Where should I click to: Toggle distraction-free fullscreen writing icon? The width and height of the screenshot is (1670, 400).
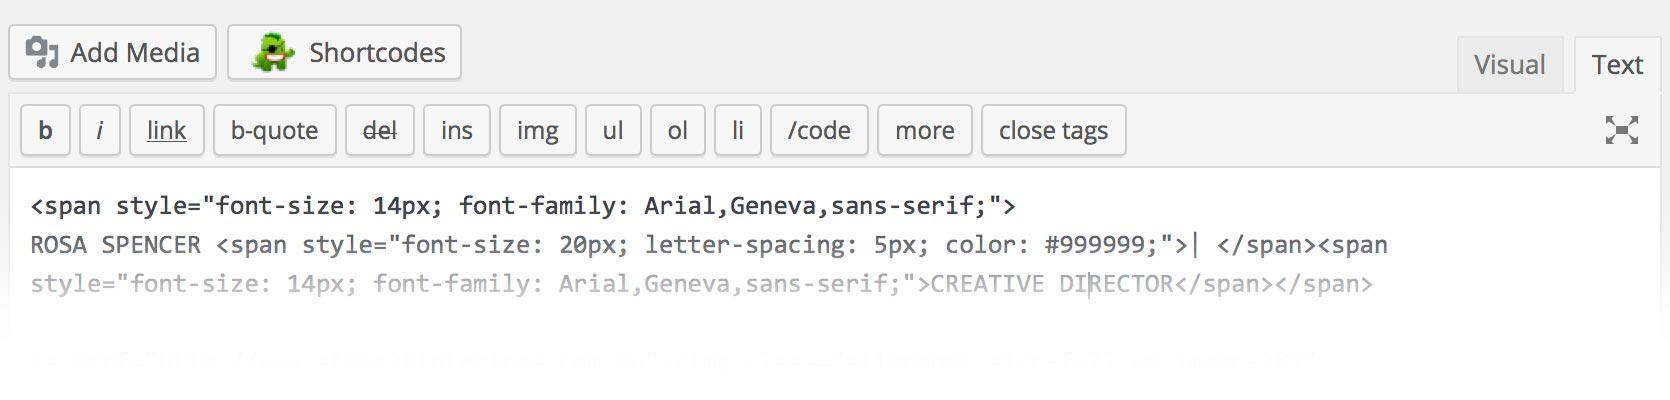point(1621,130)
